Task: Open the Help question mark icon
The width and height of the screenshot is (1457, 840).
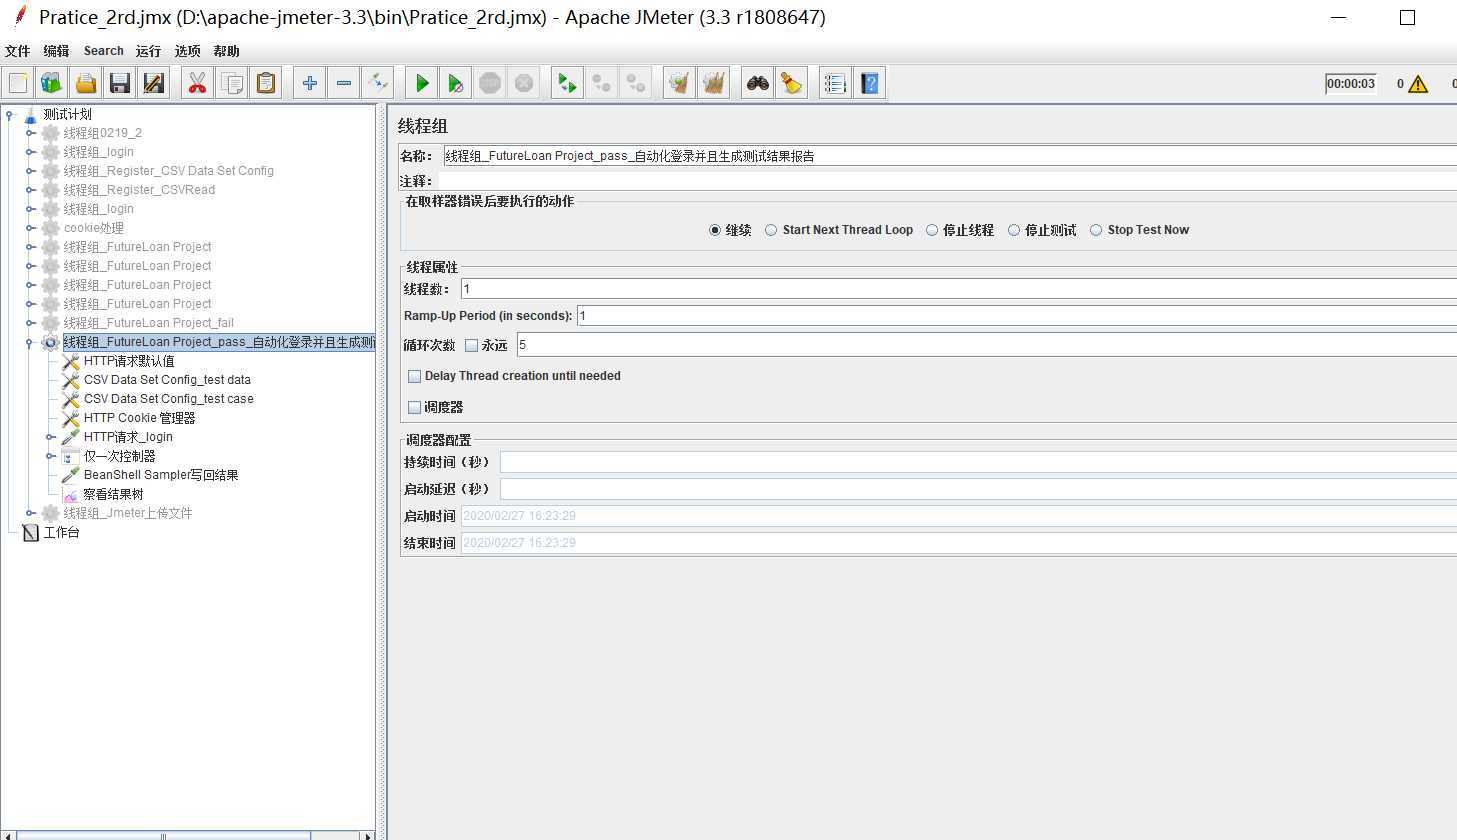Action: (870, 84)
